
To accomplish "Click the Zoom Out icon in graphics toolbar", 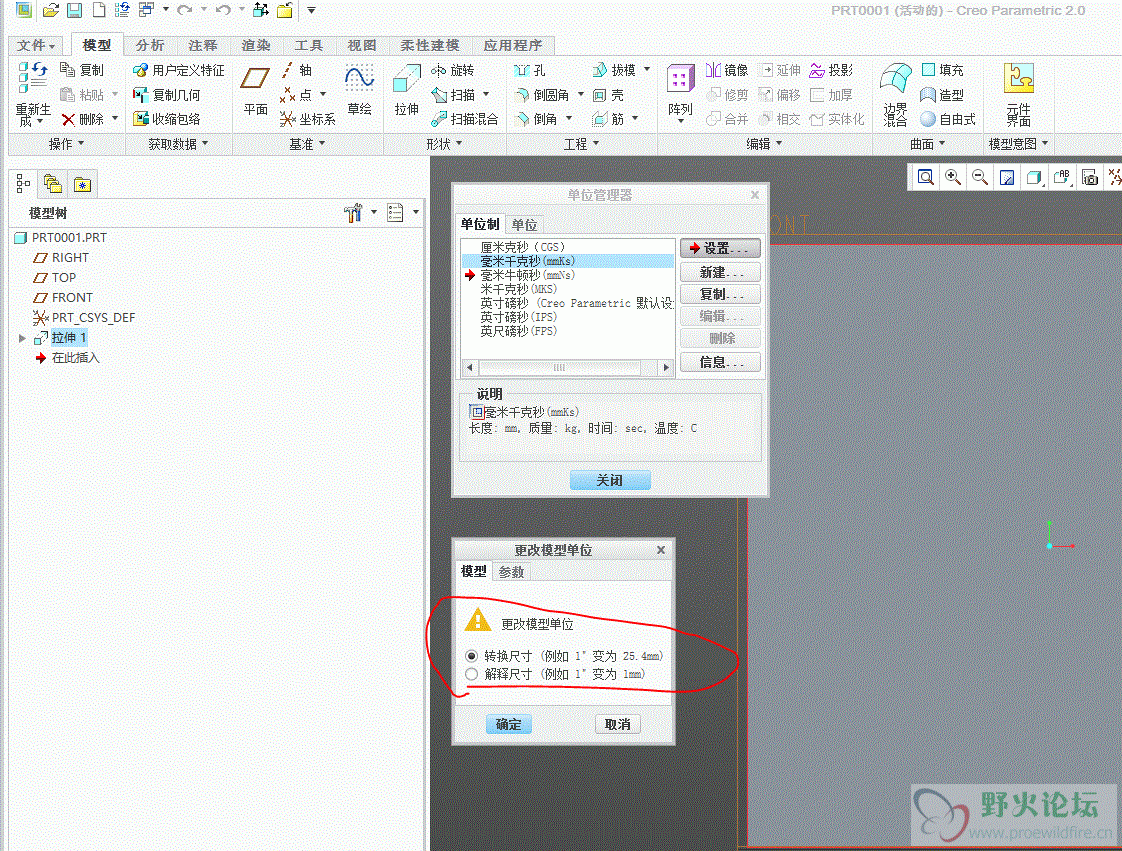I will (x=980, y=177).
